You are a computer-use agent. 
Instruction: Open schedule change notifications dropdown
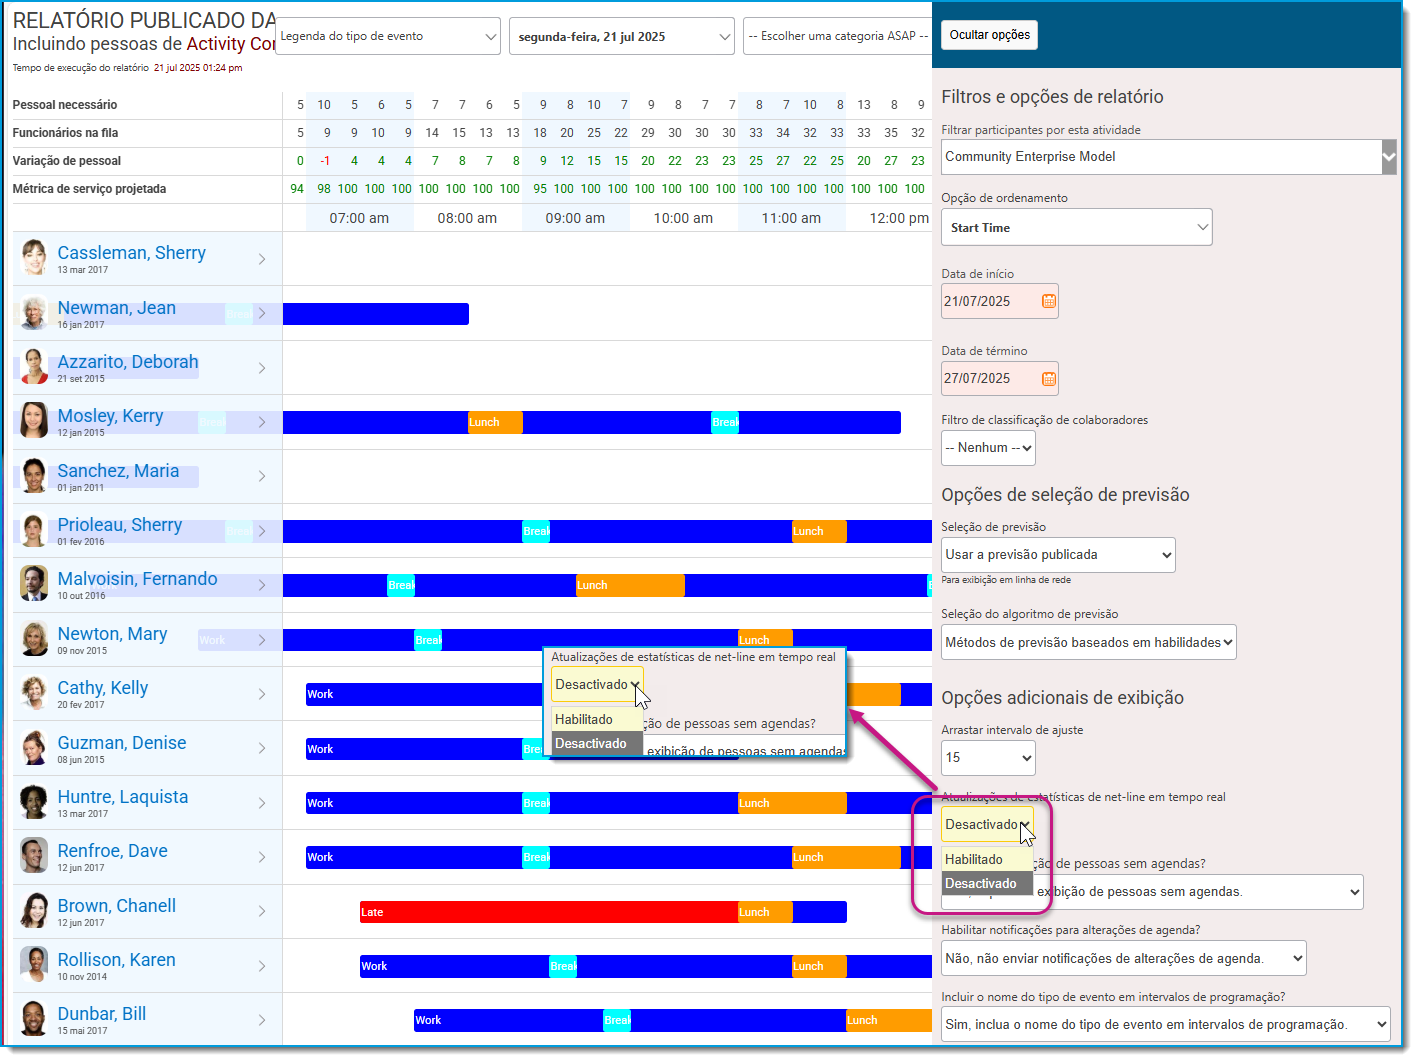click(1124, 958)
